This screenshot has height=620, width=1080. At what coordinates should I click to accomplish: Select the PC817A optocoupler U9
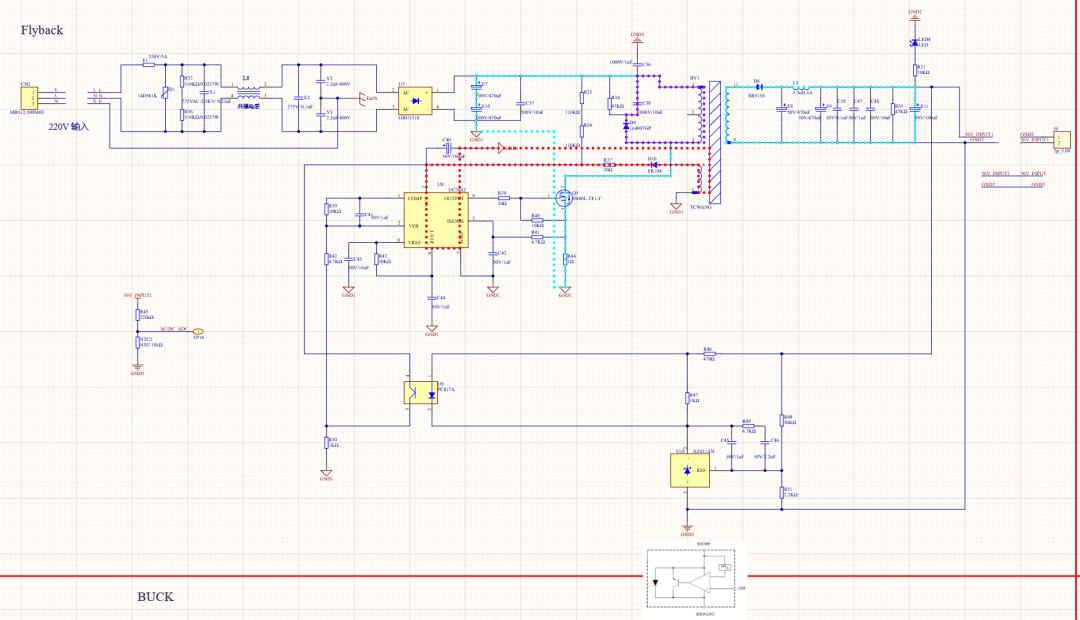[x=421, y=392]
